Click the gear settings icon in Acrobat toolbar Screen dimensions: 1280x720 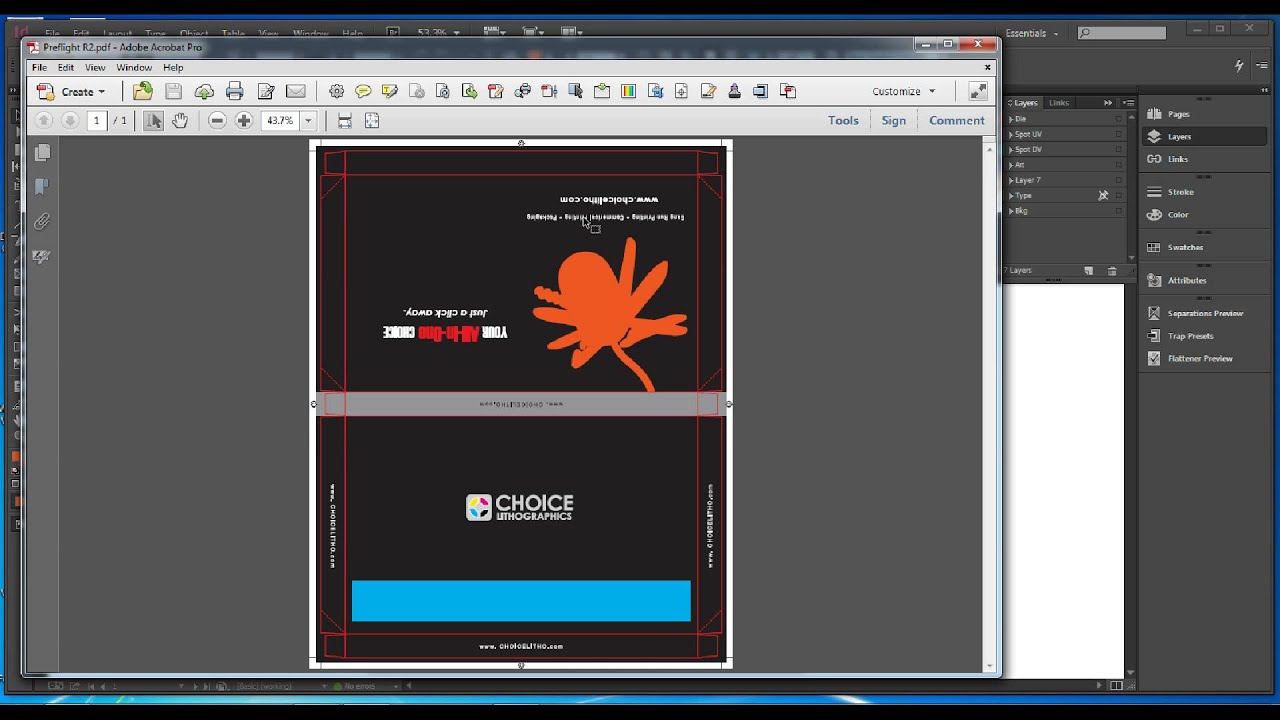pyautogui.click(x=336, y=91)
